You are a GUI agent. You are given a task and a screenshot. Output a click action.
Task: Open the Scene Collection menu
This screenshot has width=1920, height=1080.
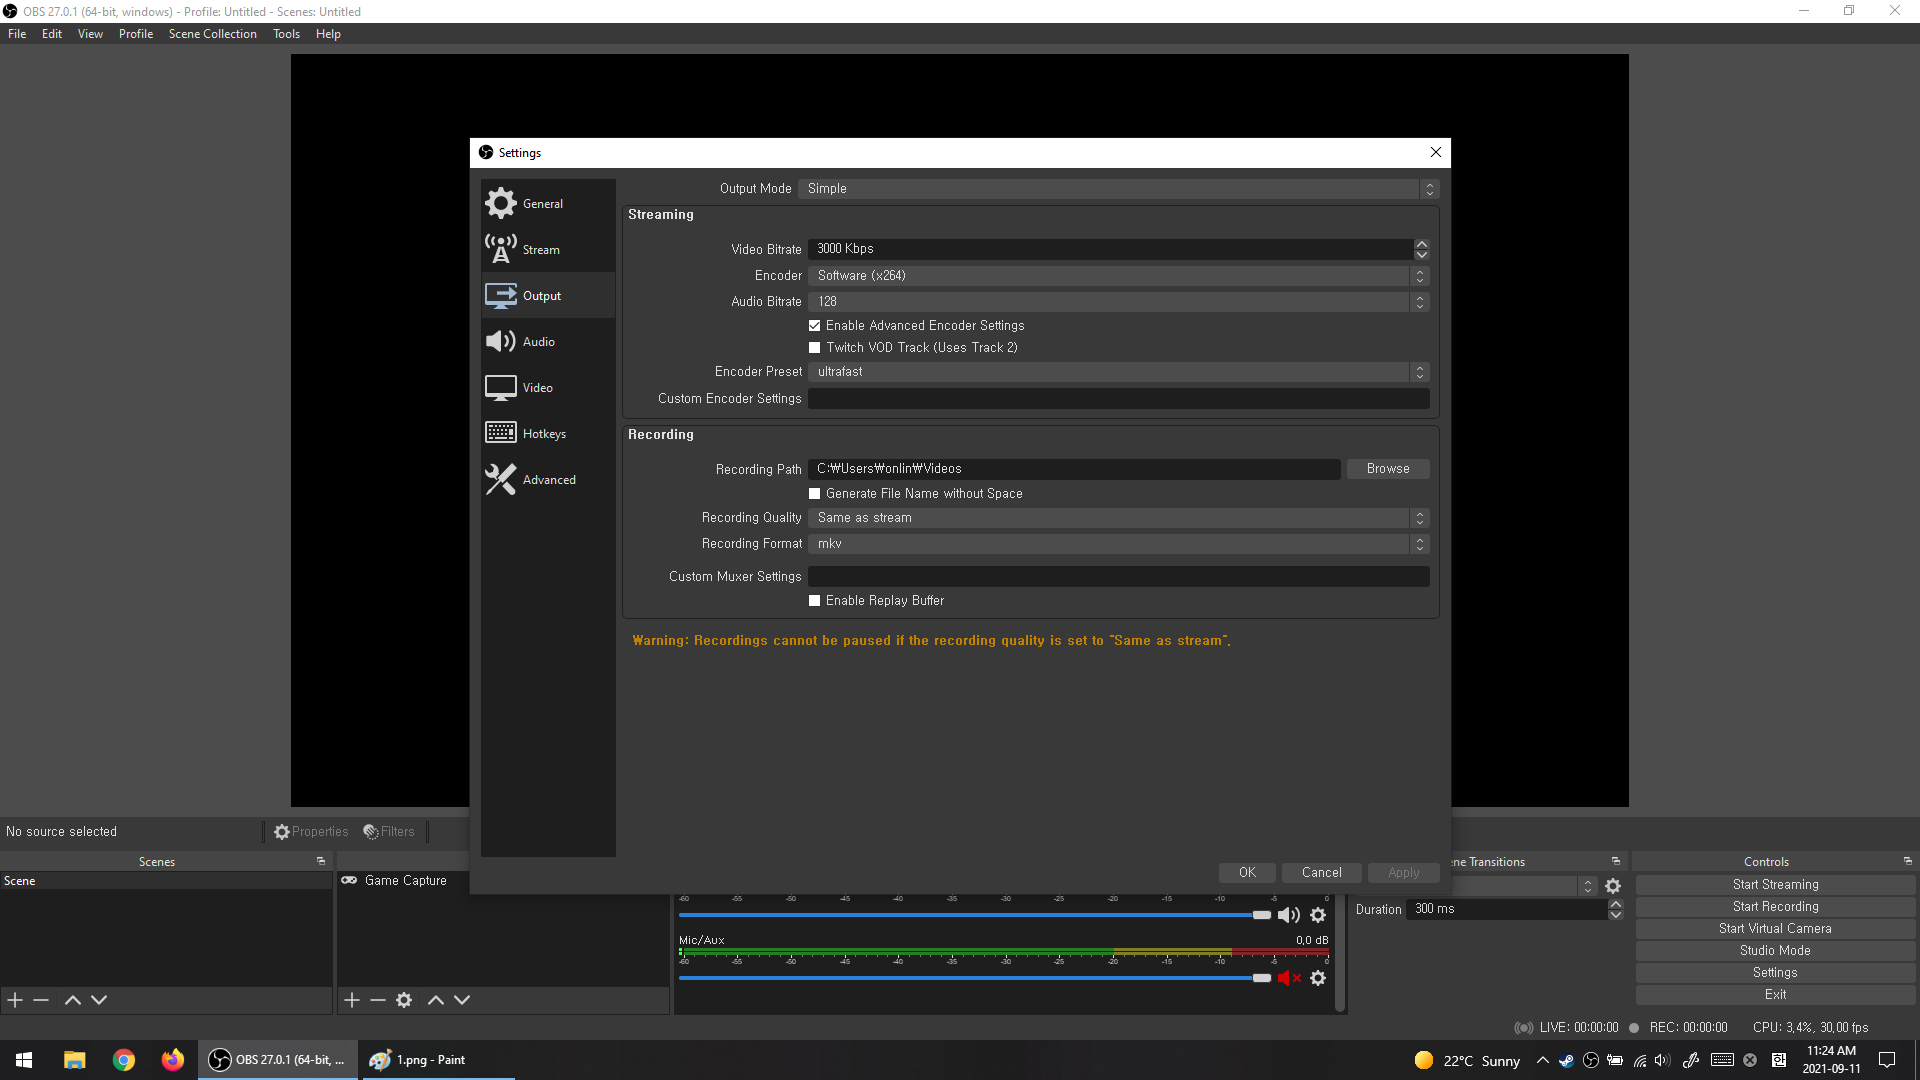point(212,34)
